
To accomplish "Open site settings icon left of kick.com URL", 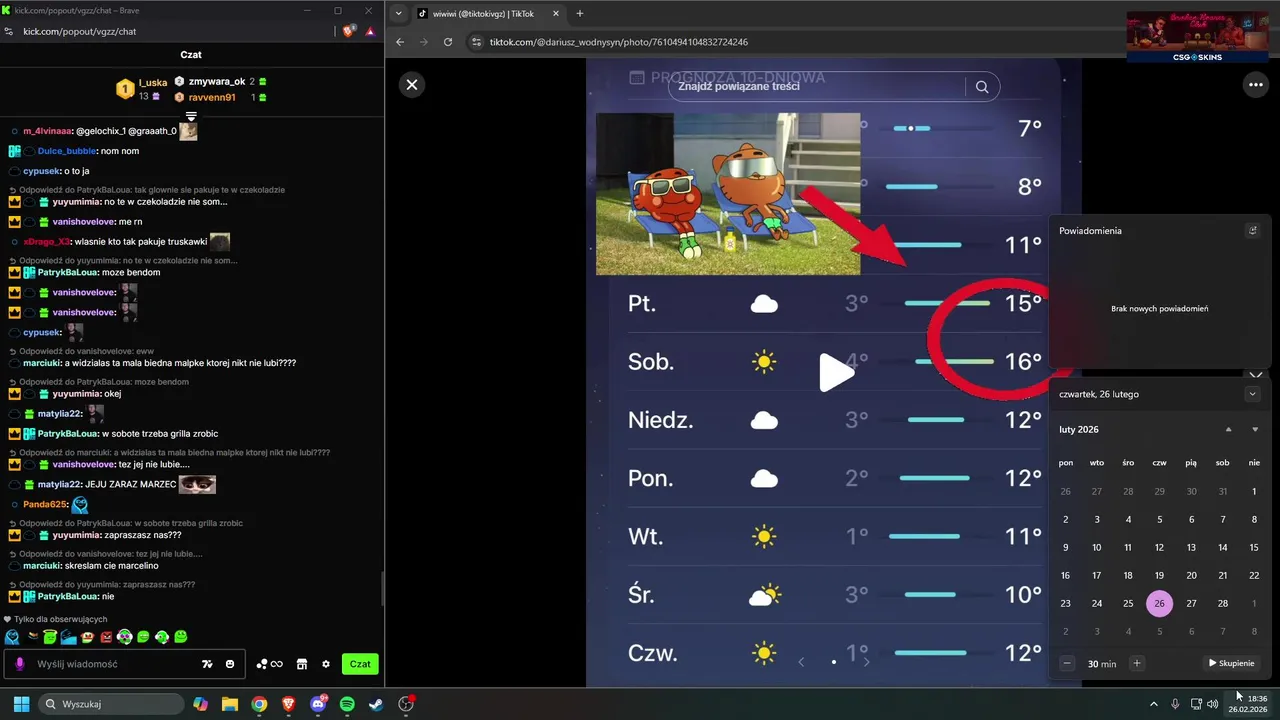I will (9, 32).
